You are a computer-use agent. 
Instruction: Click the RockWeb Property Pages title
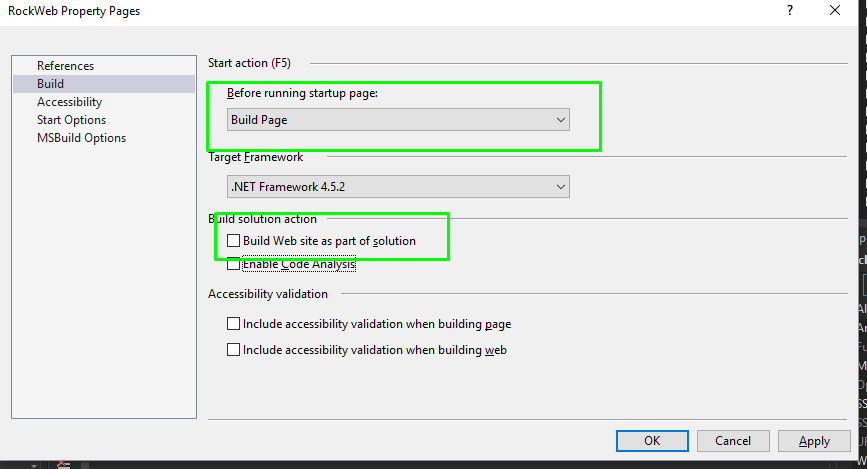point(74,11)
